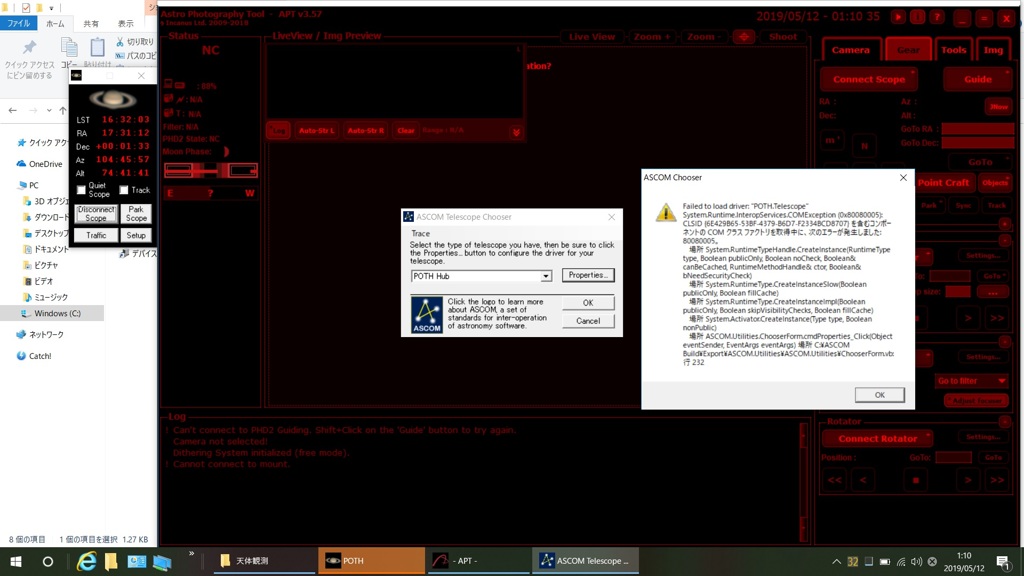Open Quick Access Toolbar customize dropdown
The height and width of the screenshot is (576, 1024).
click(x=51, y=8)
